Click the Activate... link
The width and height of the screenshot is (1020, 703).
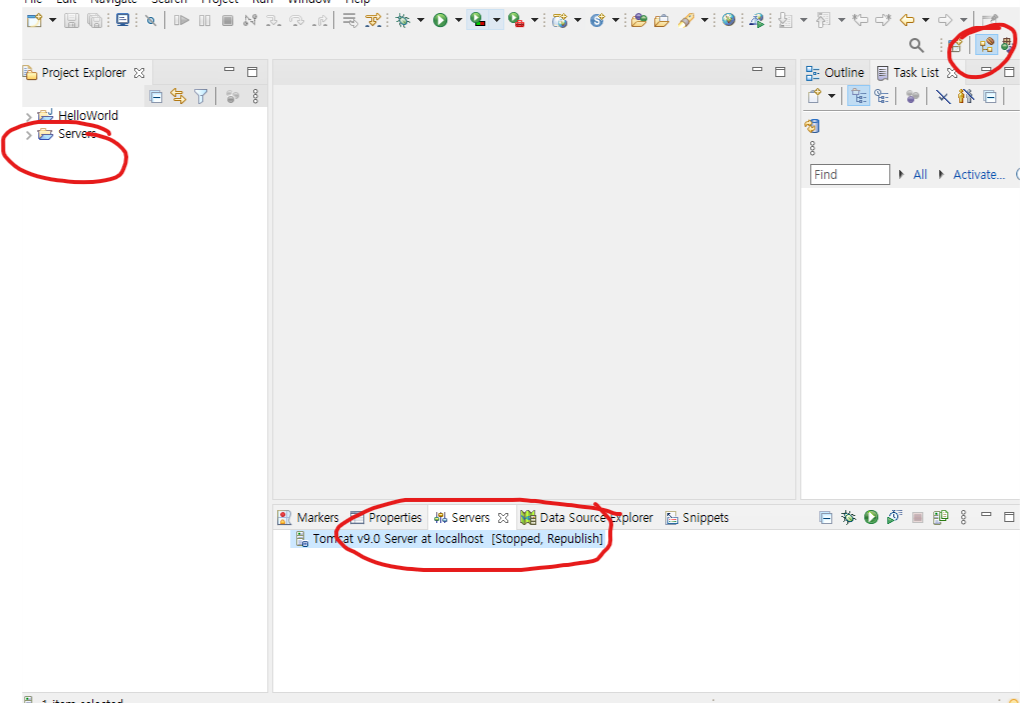click(x=979, y=174)
